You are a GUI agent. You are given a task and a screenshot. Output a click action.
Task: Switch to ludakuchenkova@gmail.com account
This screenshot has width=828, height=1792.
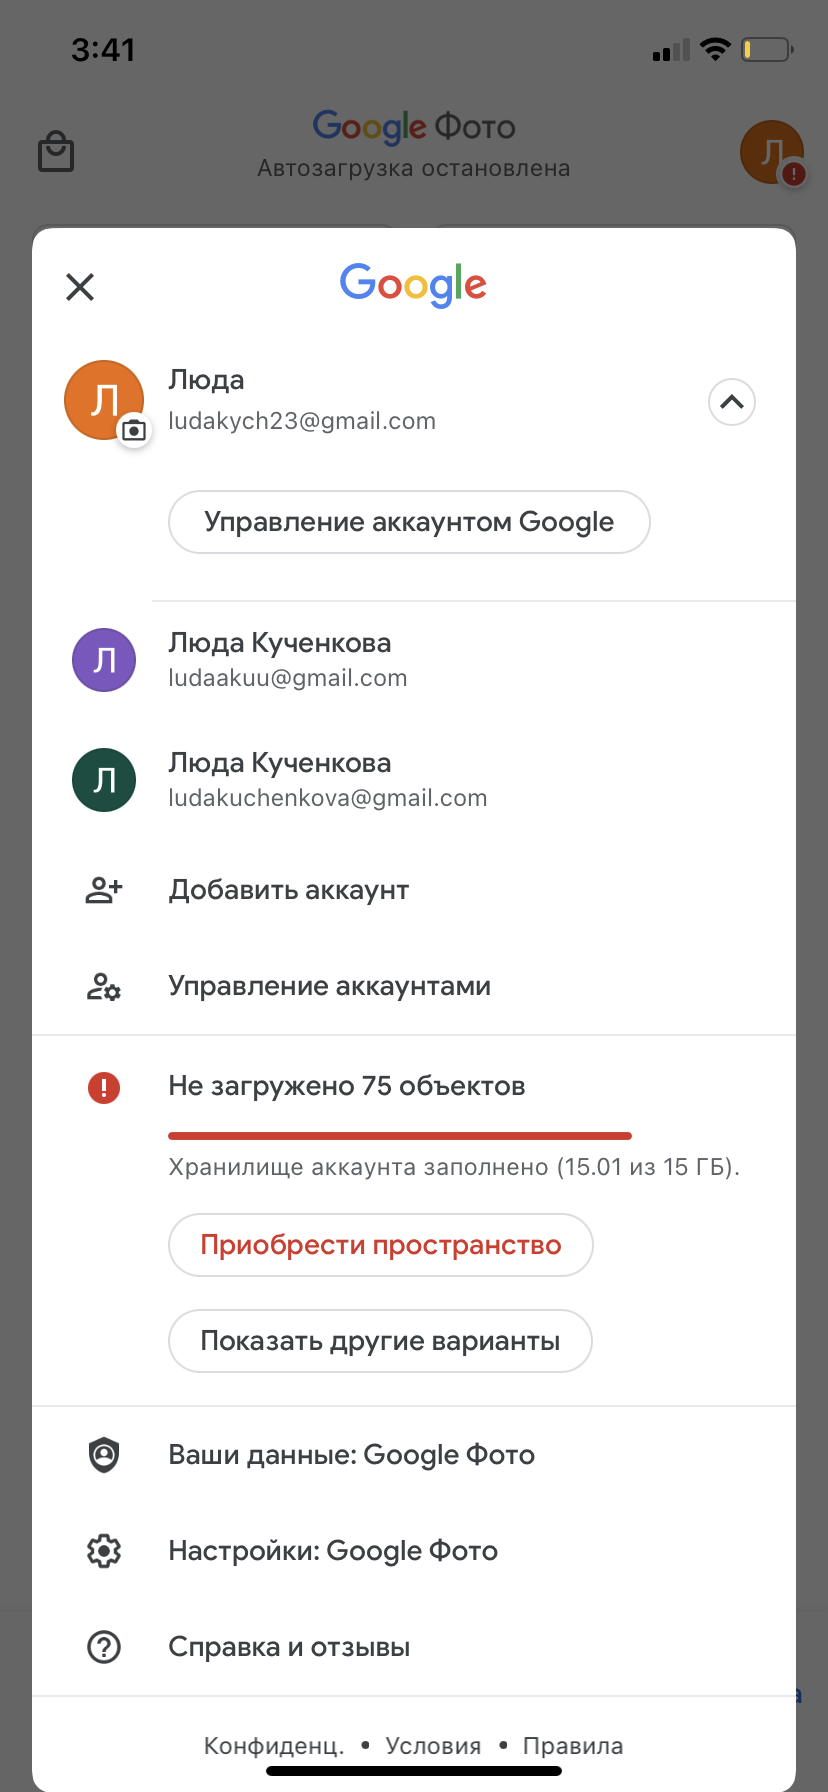pyautogui.click(x=414, y=780)
